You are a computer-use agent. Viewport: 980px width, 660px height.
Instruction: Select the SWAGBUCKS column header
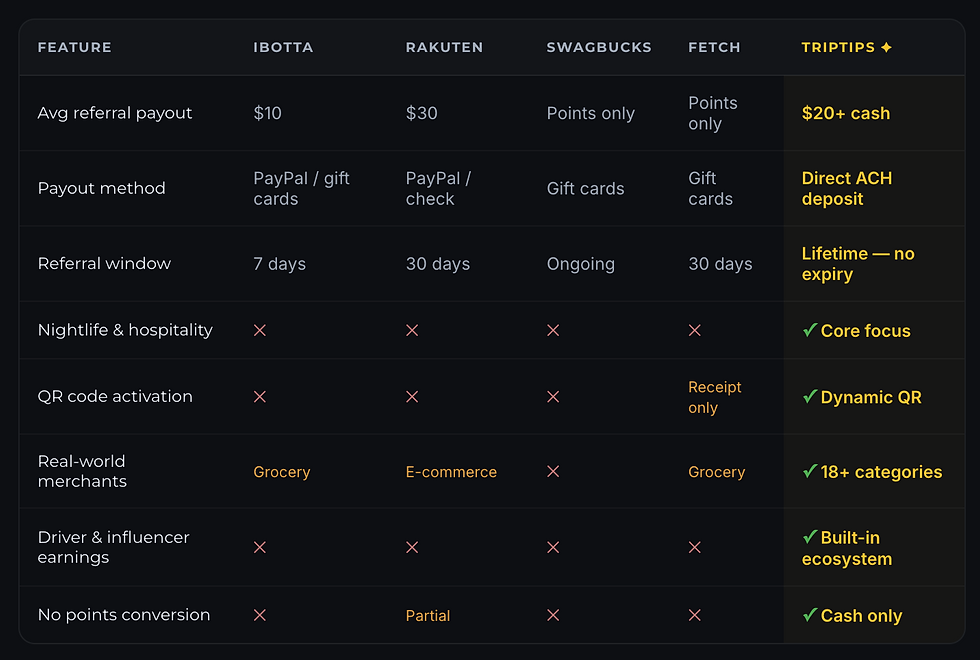coord(599,48)
